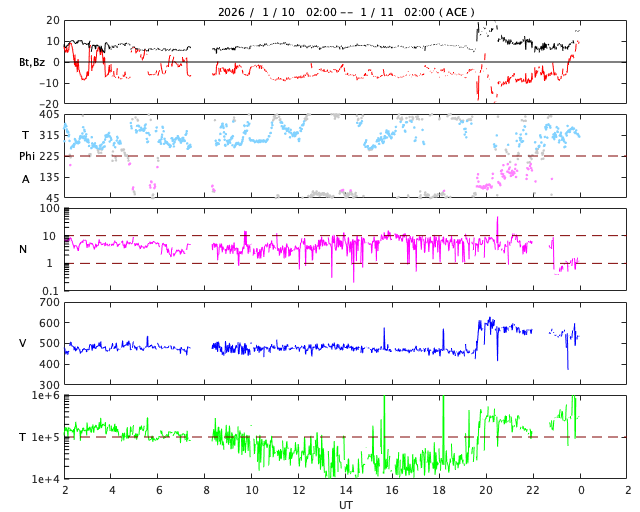The image size is (640, 512).
Task: Click the 405 tick on the Phi axis
Action: point(48,115)
